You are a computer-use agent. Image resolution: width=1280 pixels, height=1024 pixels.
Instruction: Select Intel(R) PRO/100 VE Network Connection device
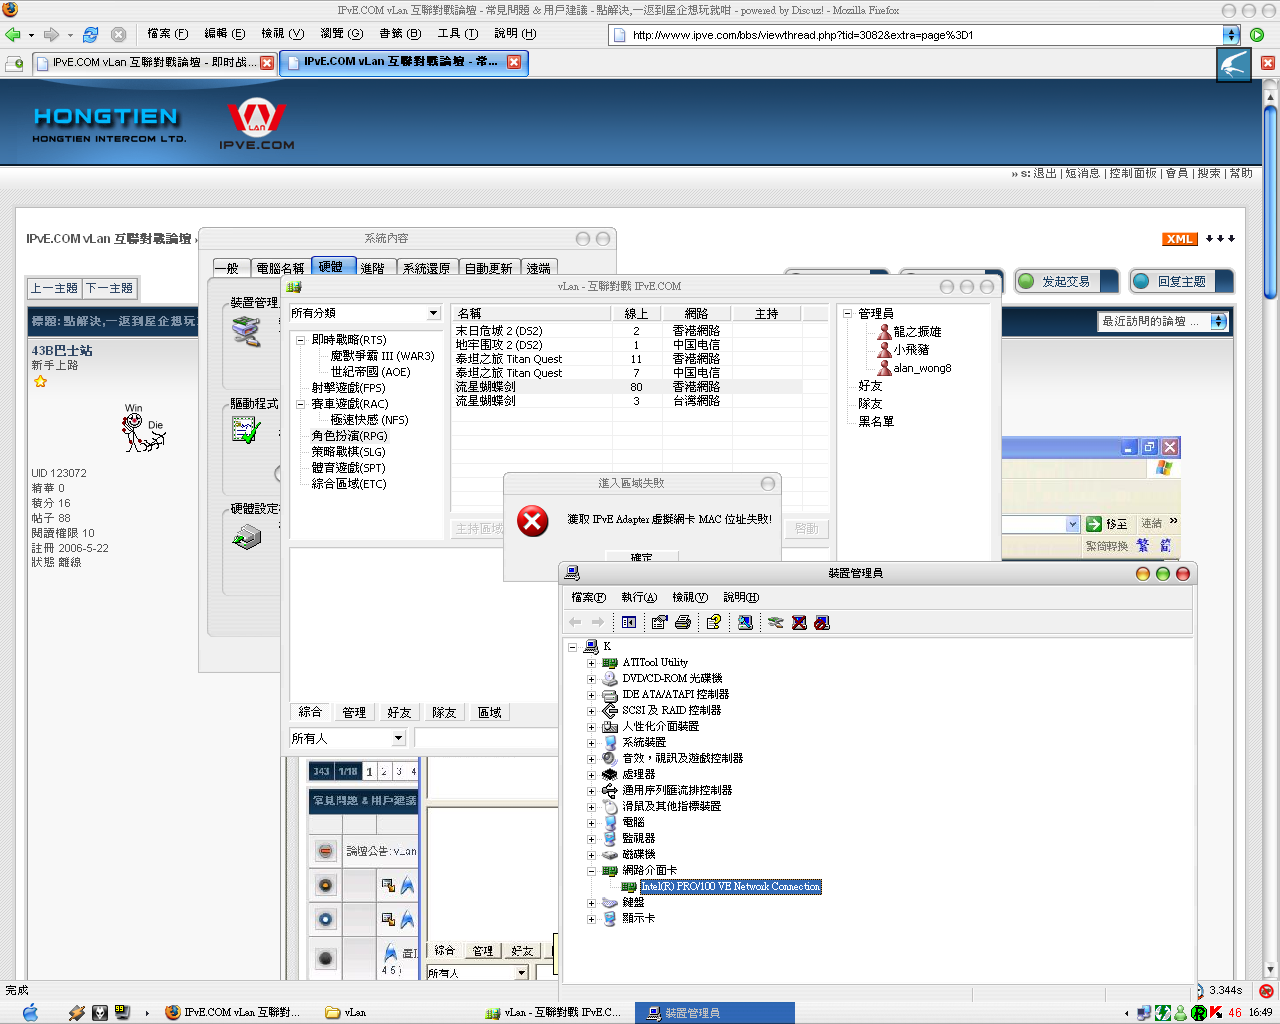pyautogui.click(x=731, y=887)
